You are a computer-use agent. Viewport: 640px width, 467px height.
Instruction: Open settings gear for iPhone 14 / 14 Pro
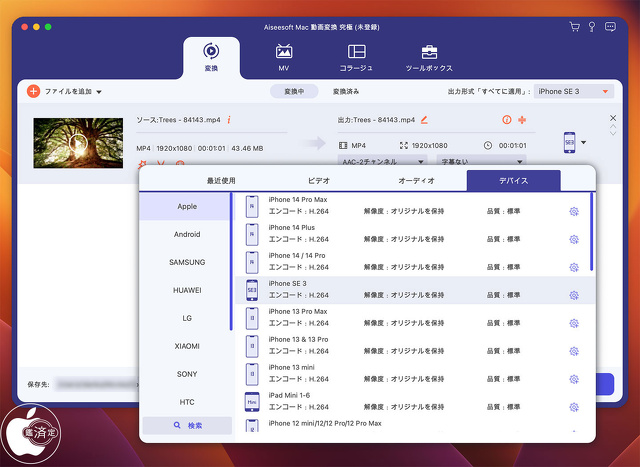(574, 267)
